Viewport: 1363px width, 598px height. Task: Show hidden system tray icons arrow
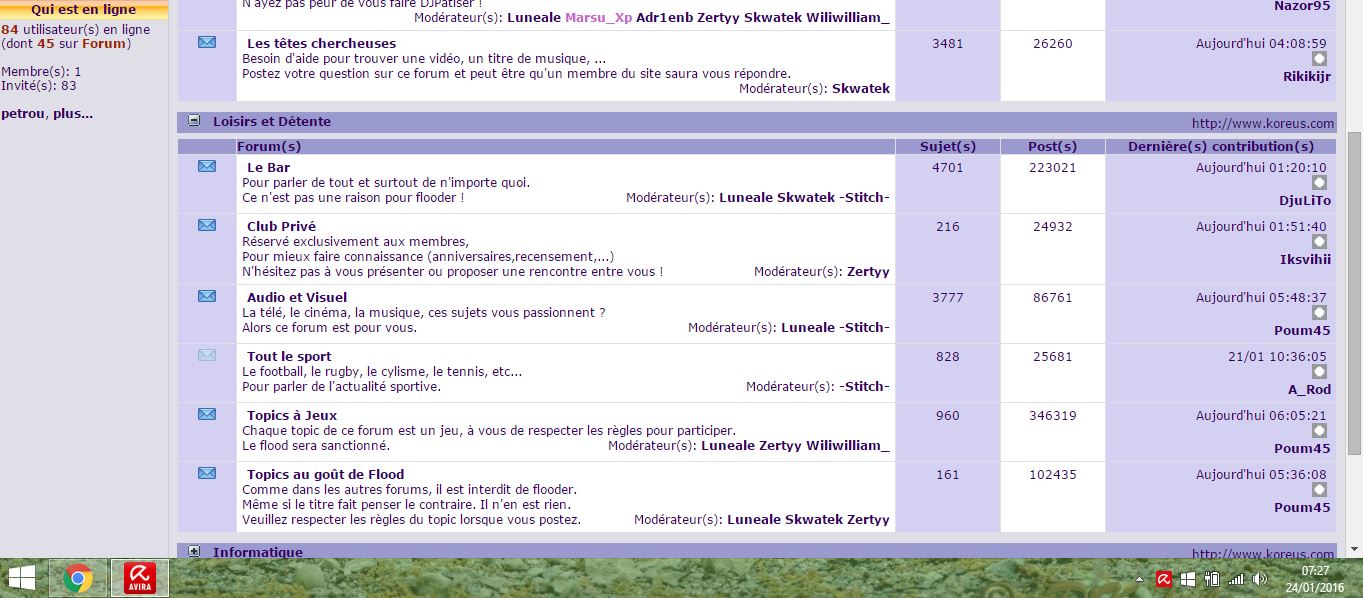pos(1140,579)
